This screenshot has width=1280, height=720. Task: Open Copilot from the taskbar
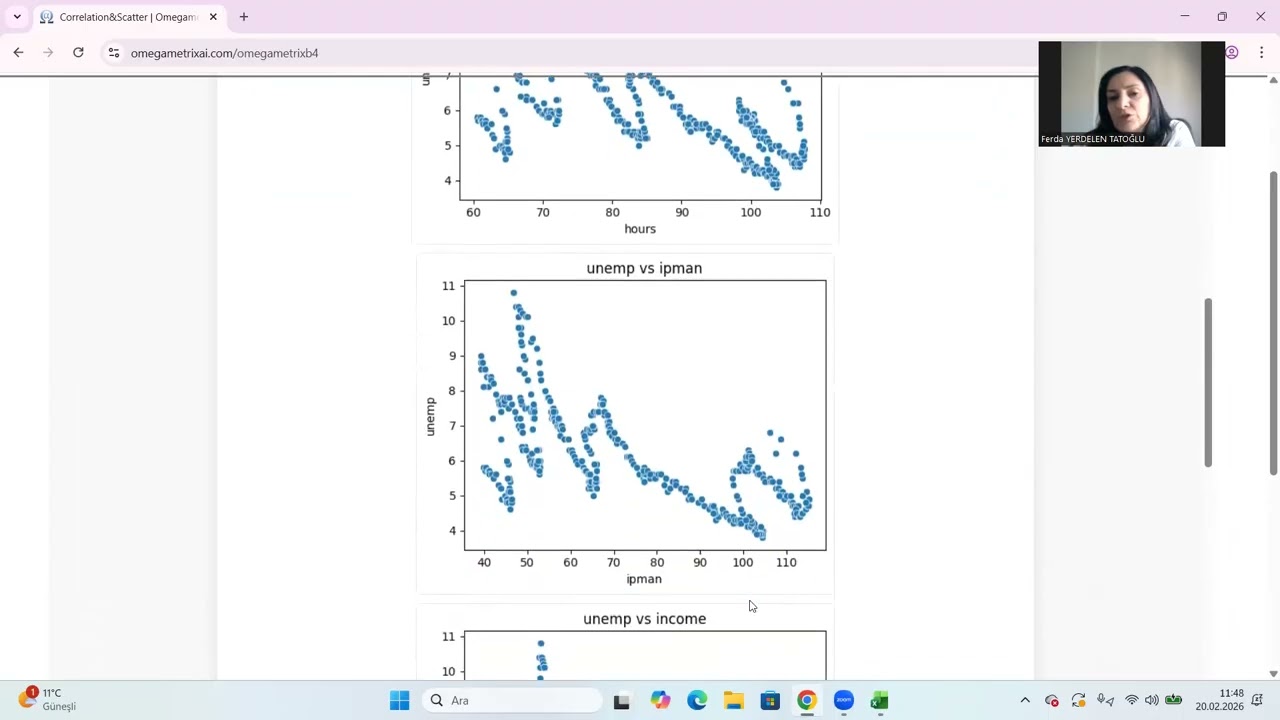[661, 700]
